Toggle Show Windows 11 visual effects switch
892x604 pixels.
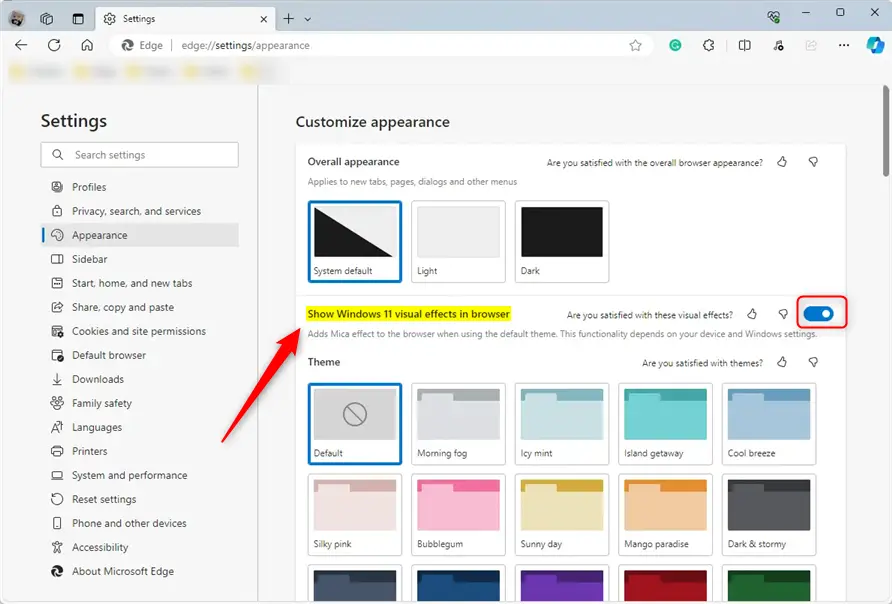[x=819, y=313]
